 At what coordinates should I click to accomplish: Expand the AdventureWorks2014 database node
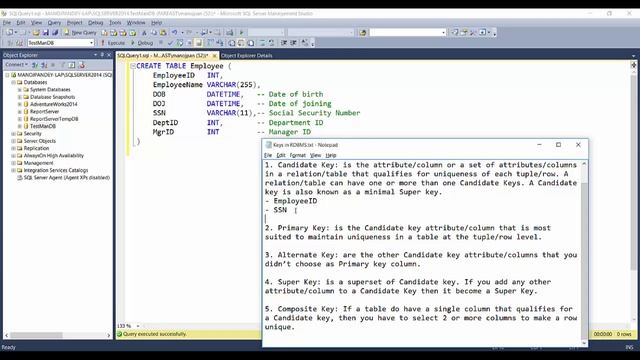click(x=20, y=104)
